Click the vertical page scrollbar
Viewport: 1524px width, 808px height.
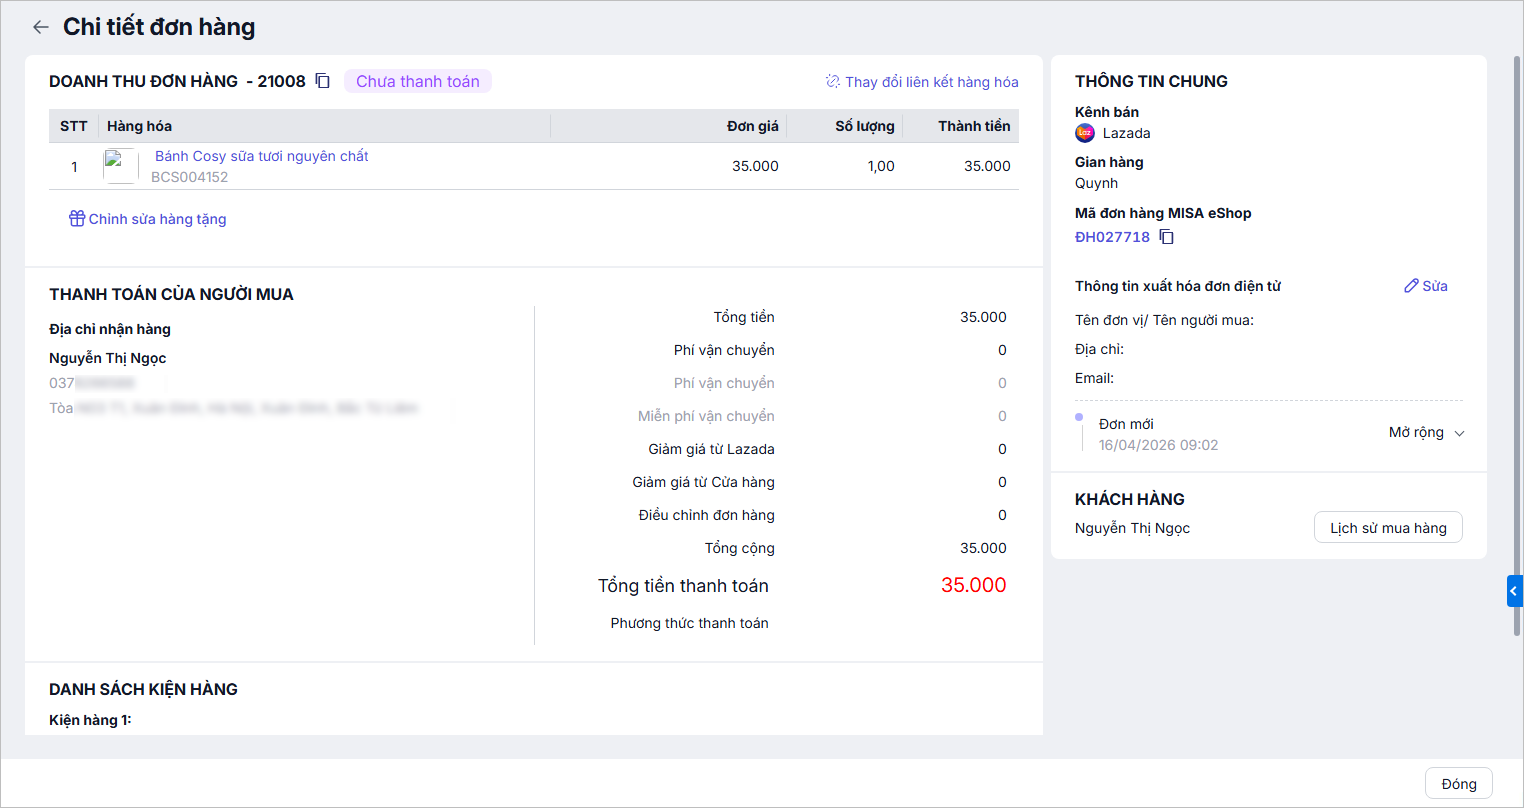coord(1517,340)
